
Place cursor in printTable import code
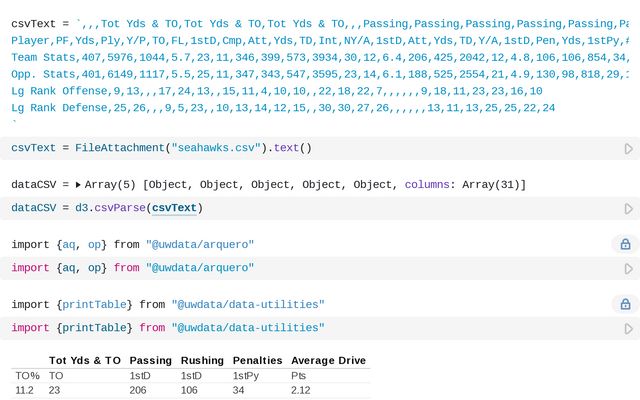tap(450, 328)
